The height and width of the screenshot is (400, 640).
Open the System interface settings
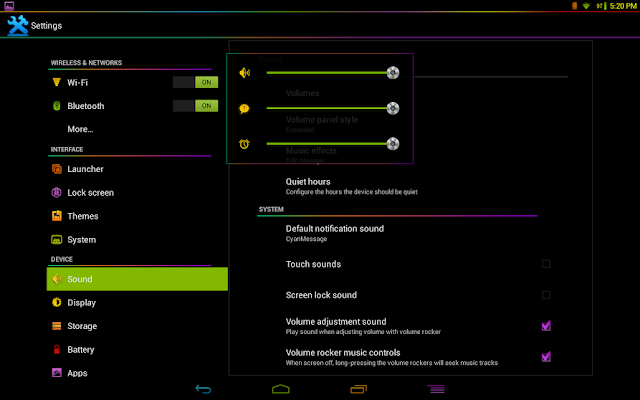coord(137,240)
